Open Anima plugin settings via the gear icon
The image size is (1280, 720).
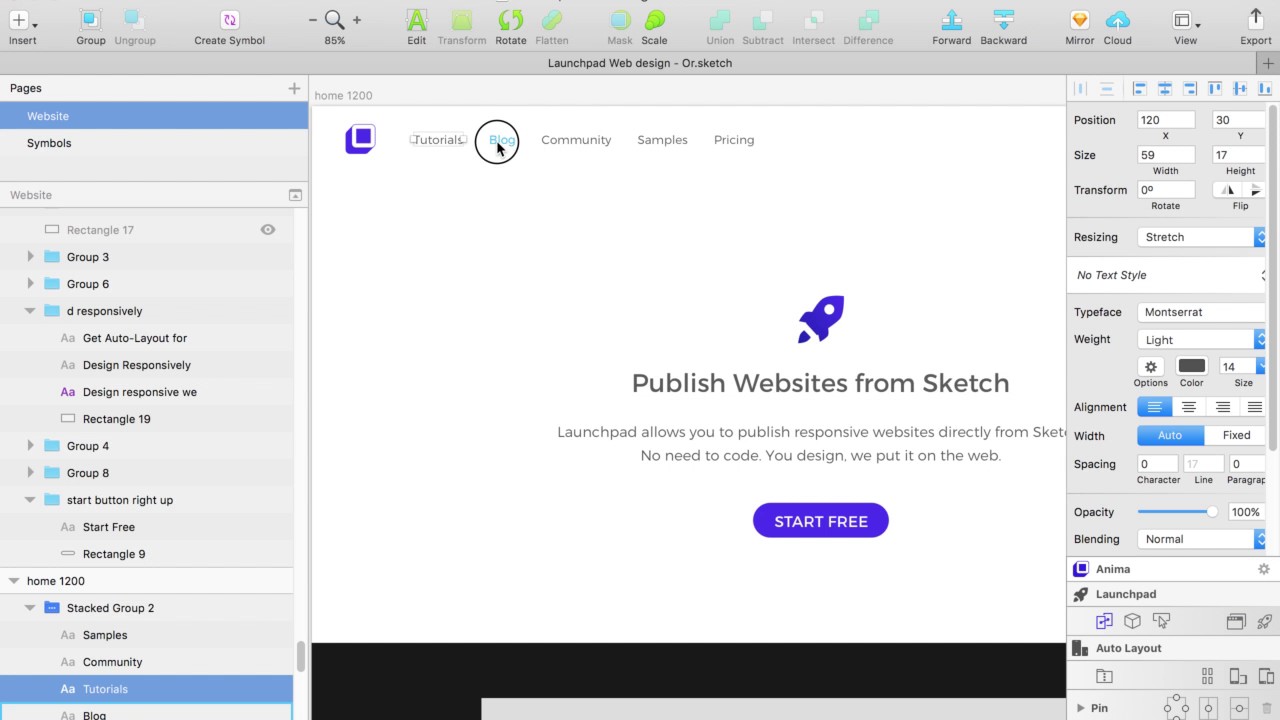(x=1263, y=568)
